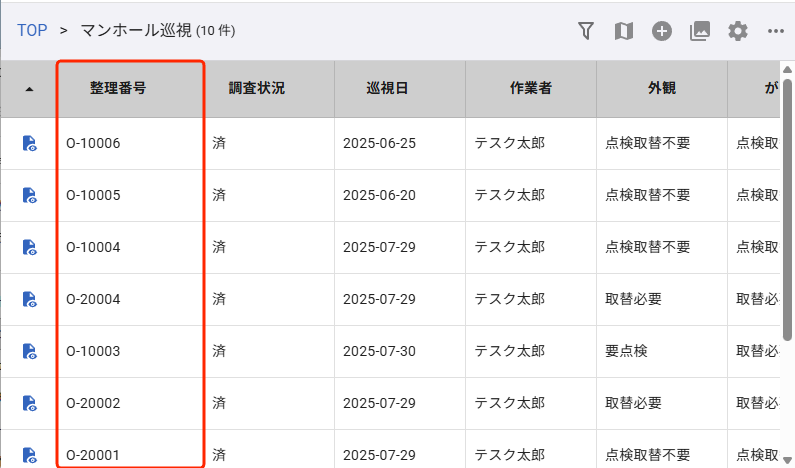This screenshot has width=795, height=468.
Task: View details icon for row O-10006
Action: 30,143
